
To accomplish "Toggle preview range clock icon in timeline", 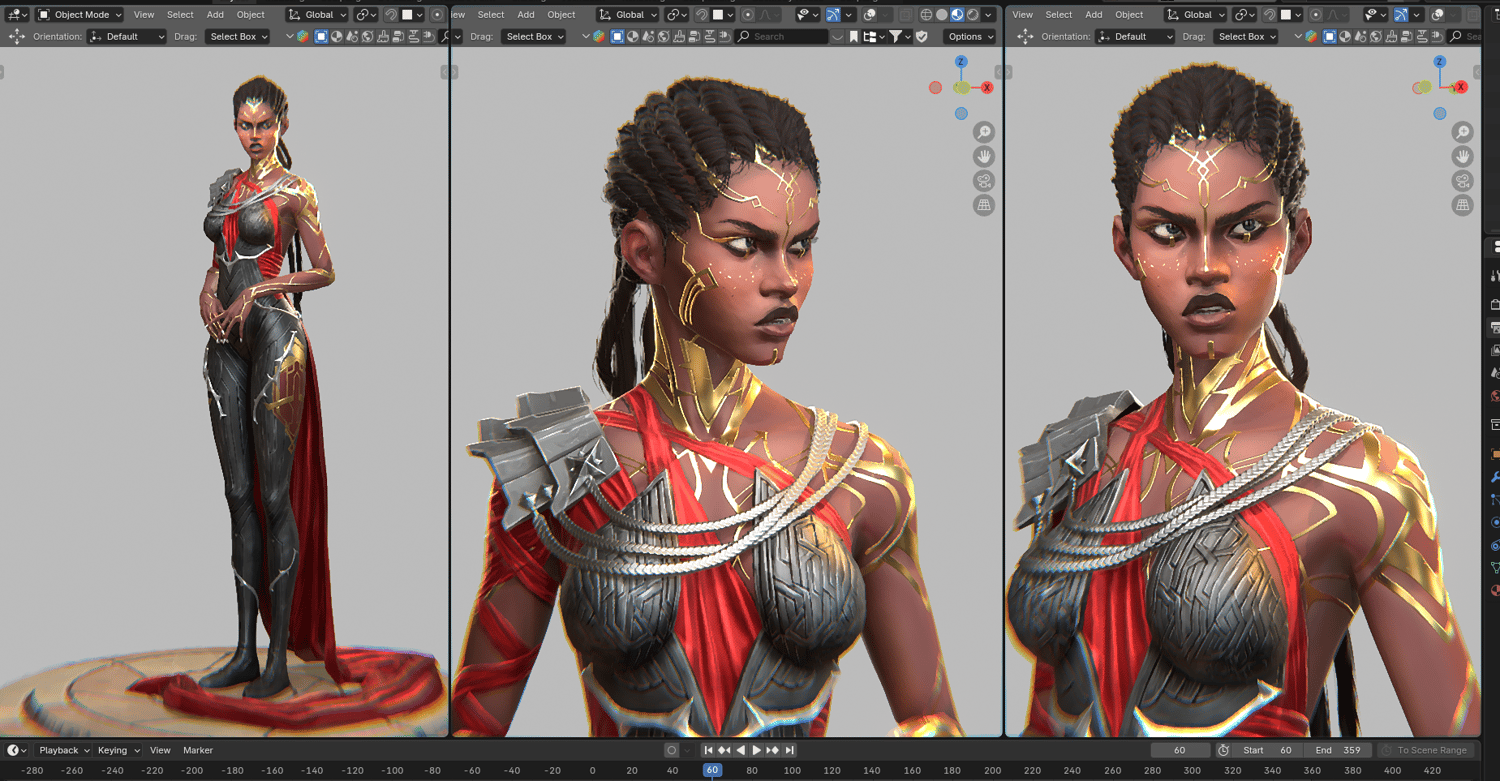I will pyautogui.click(x=1223, y=750).
